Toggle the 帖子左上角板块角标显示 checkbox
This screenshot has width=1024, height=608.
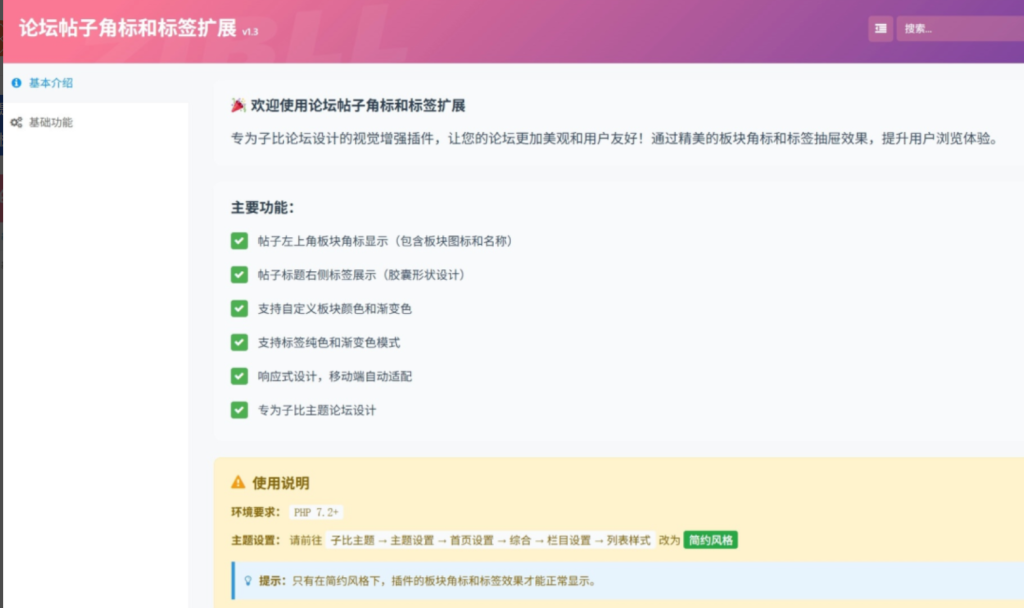[x=239, y=241]
